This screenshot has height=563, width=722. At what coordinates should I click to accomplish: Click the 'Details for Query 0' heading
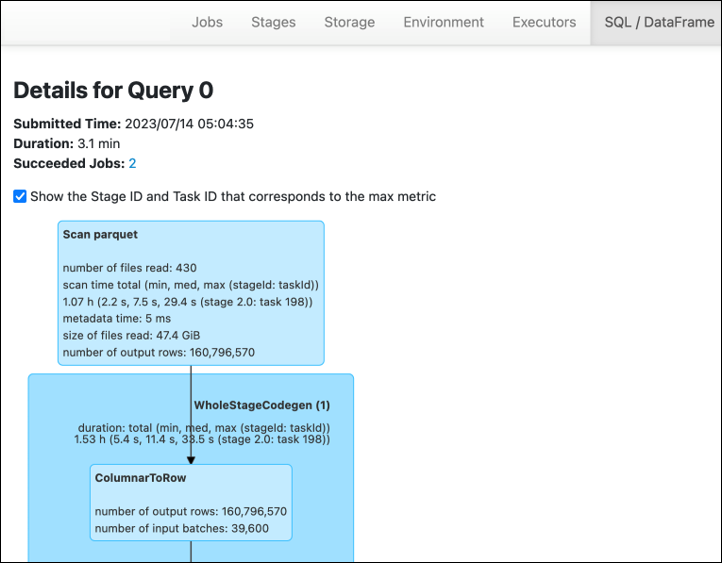(x=113, y=90)
